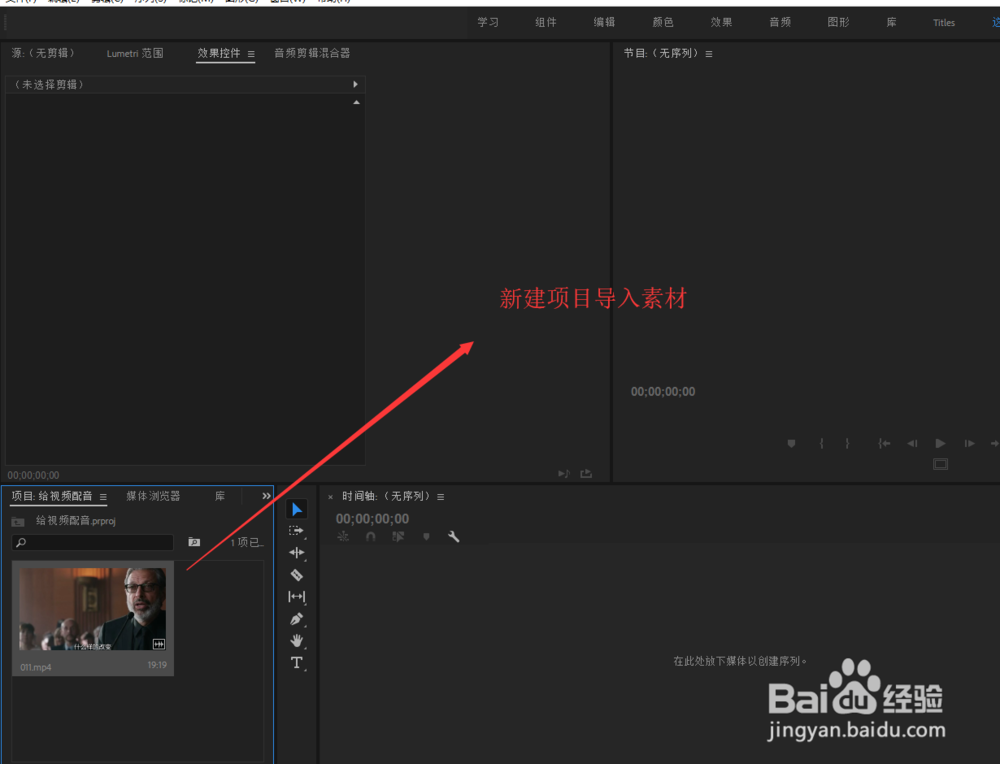Open timeline panel menu
The width and height of the screenshot is (1000, 764).
(441, 497)
